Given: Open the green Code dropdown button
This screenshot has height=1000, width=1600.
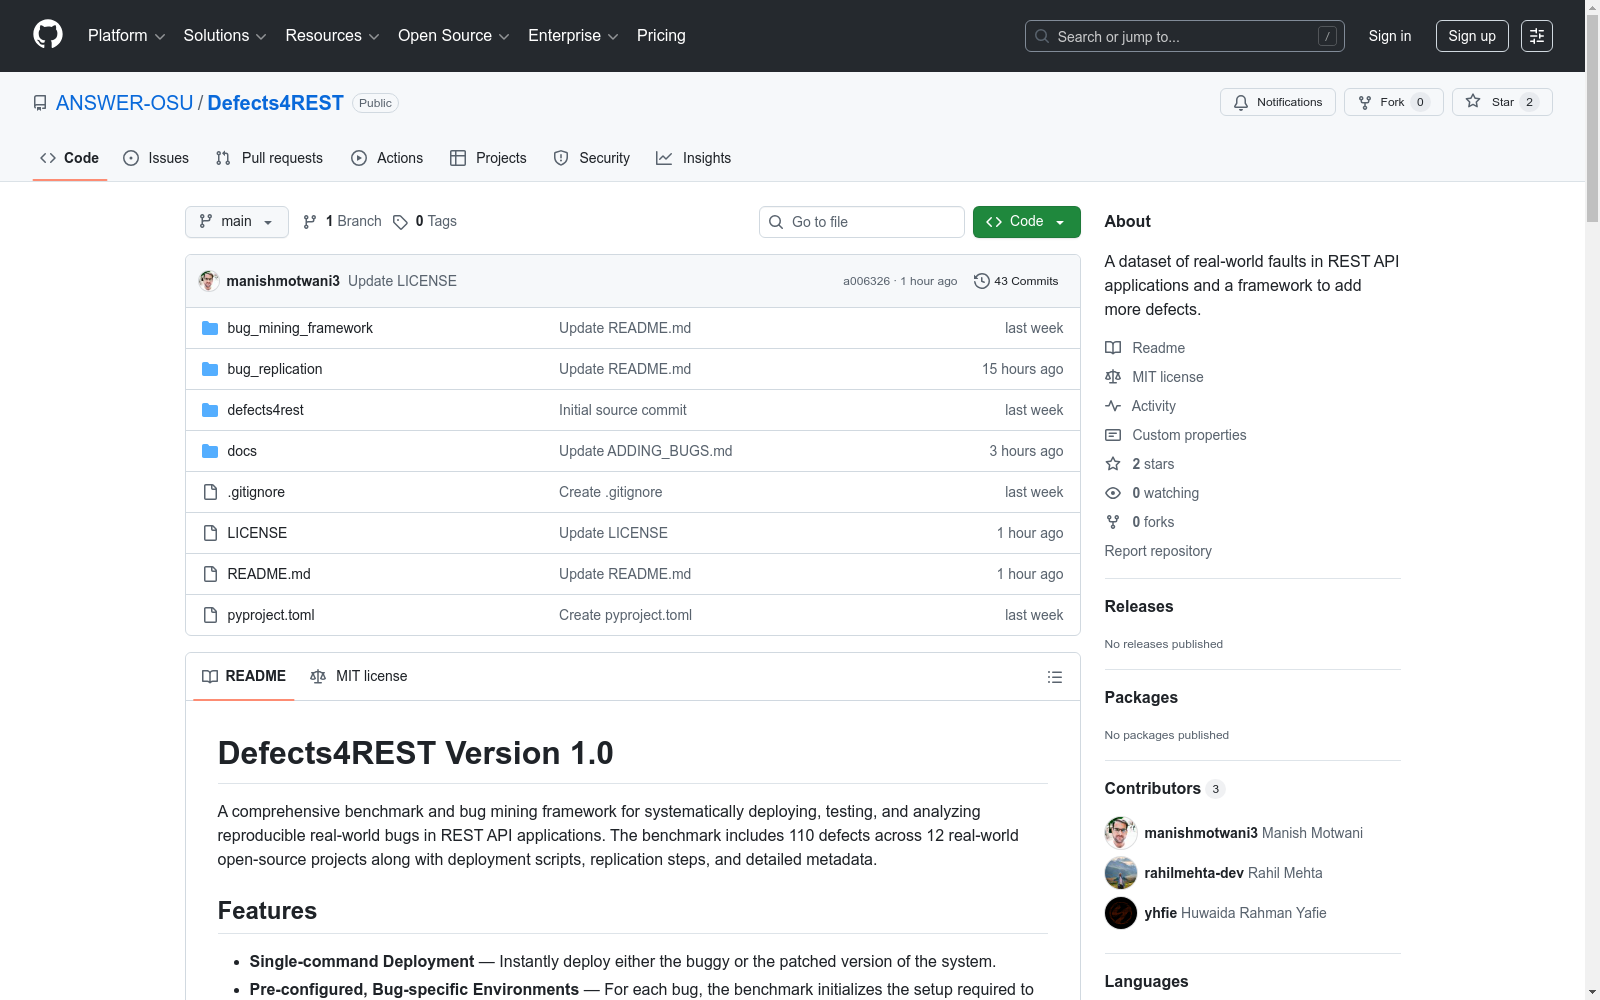Looking at the screenshot, I should 1026,222.
